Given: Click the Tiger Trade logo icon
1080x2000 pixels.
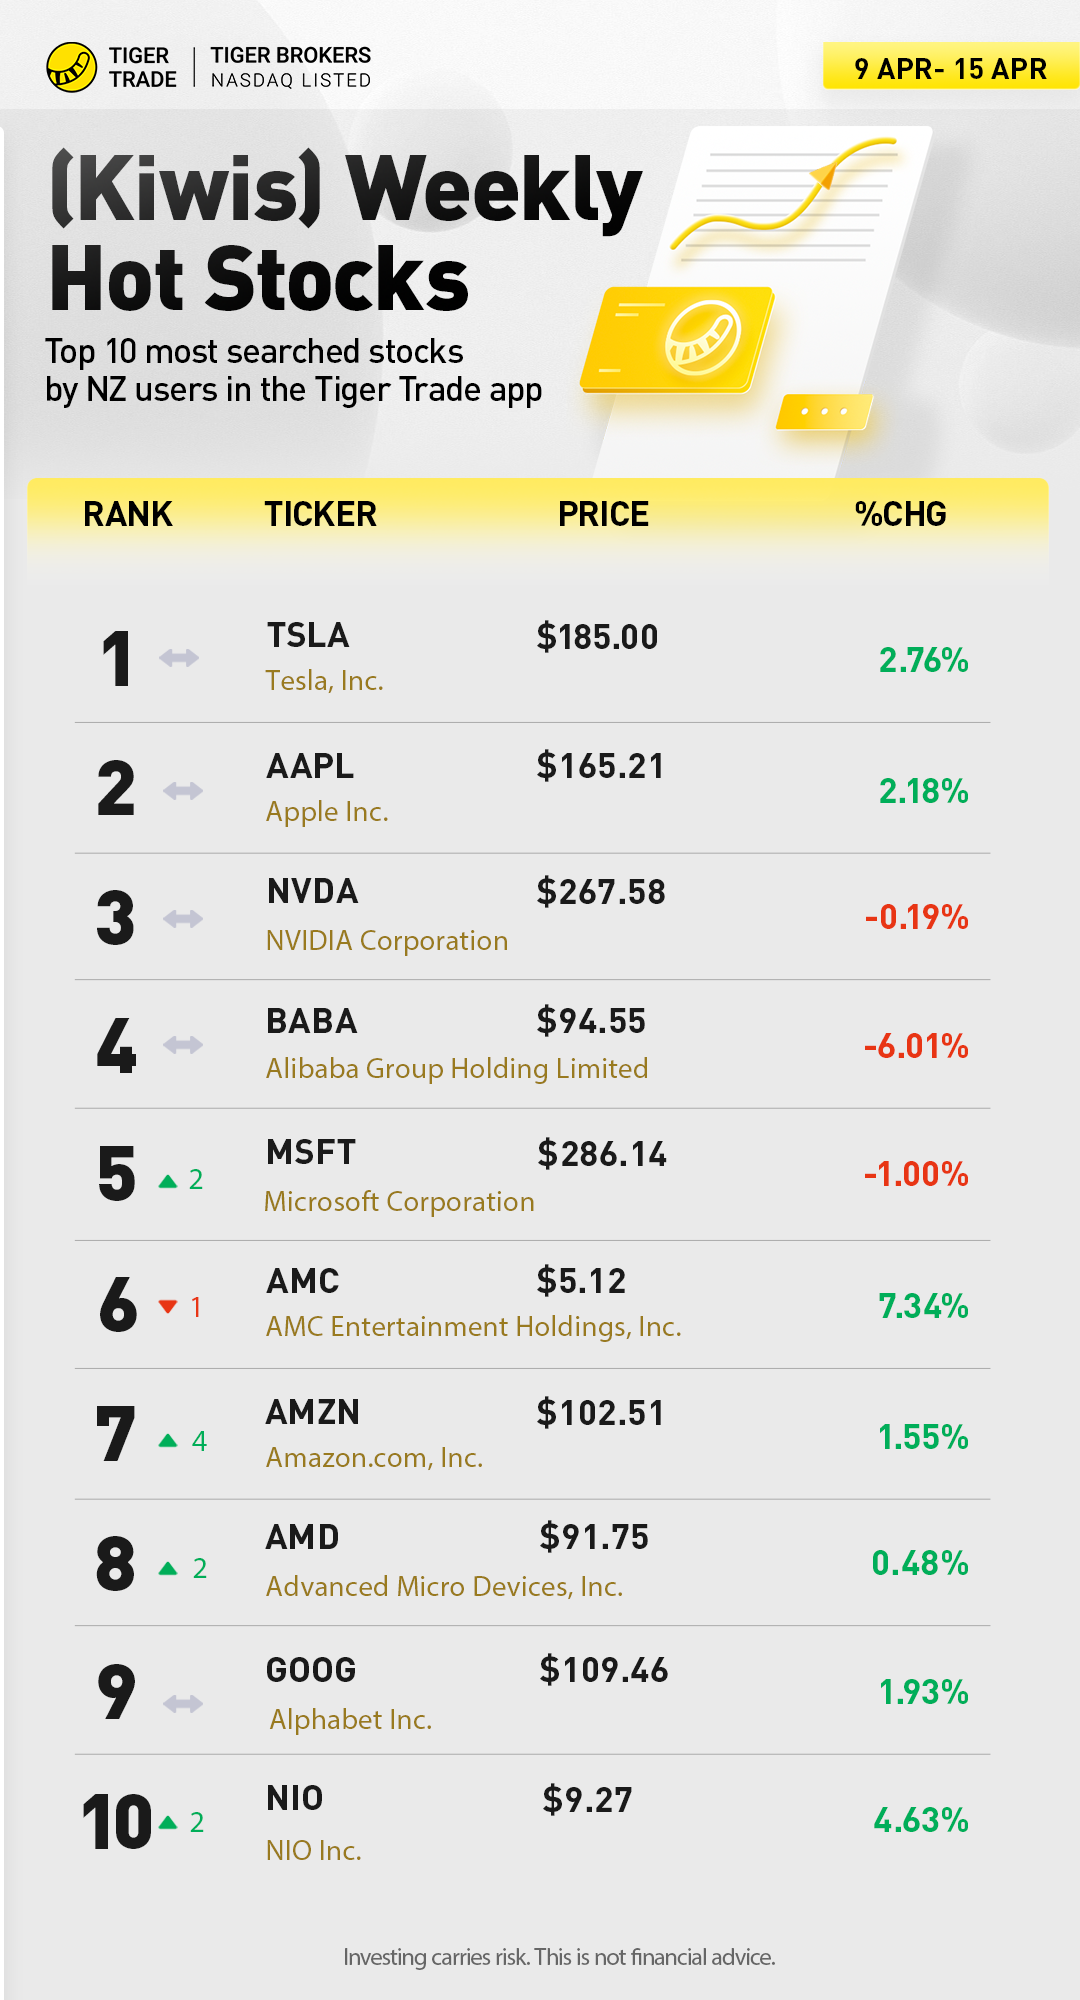Looking at the screenshot, I should [x=71, y=67].
